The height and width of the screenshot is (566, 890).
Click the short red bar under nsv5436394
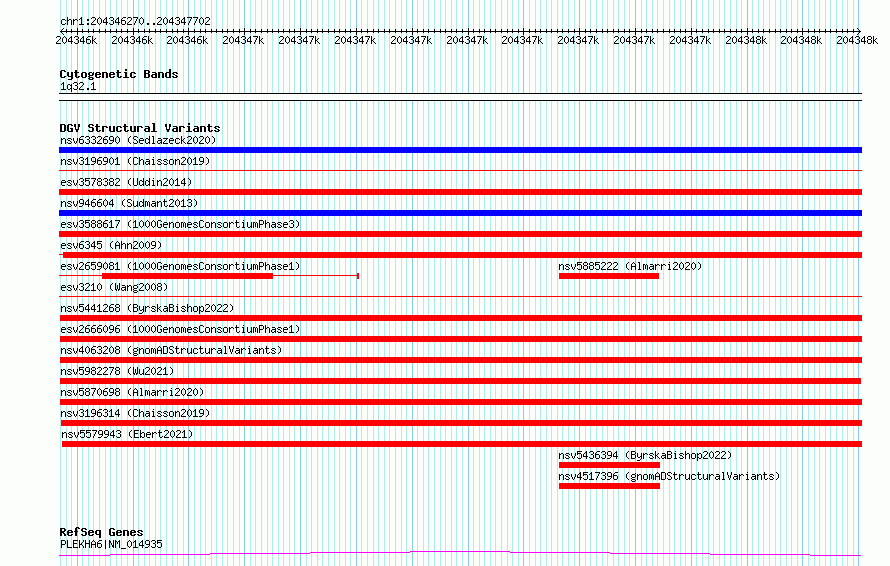[610, 465]
